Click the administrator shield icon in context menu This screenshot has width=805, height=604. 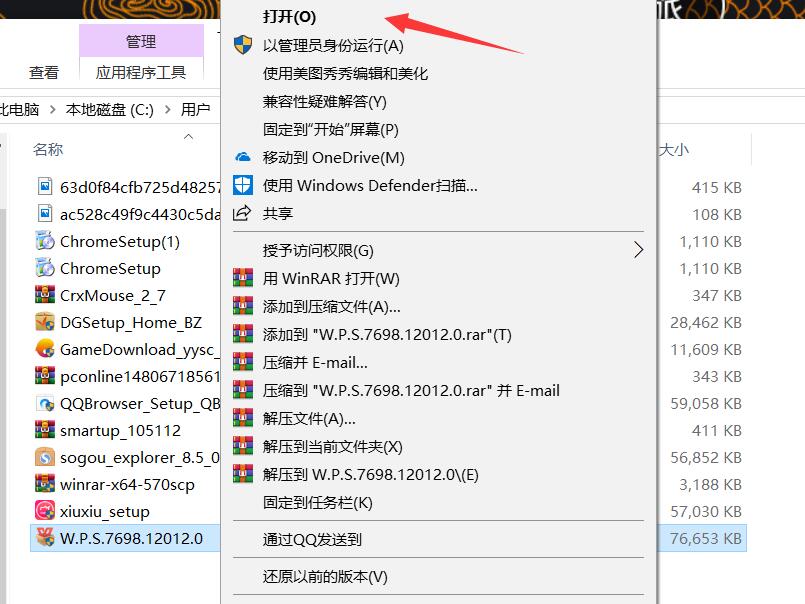click(243, 45)
